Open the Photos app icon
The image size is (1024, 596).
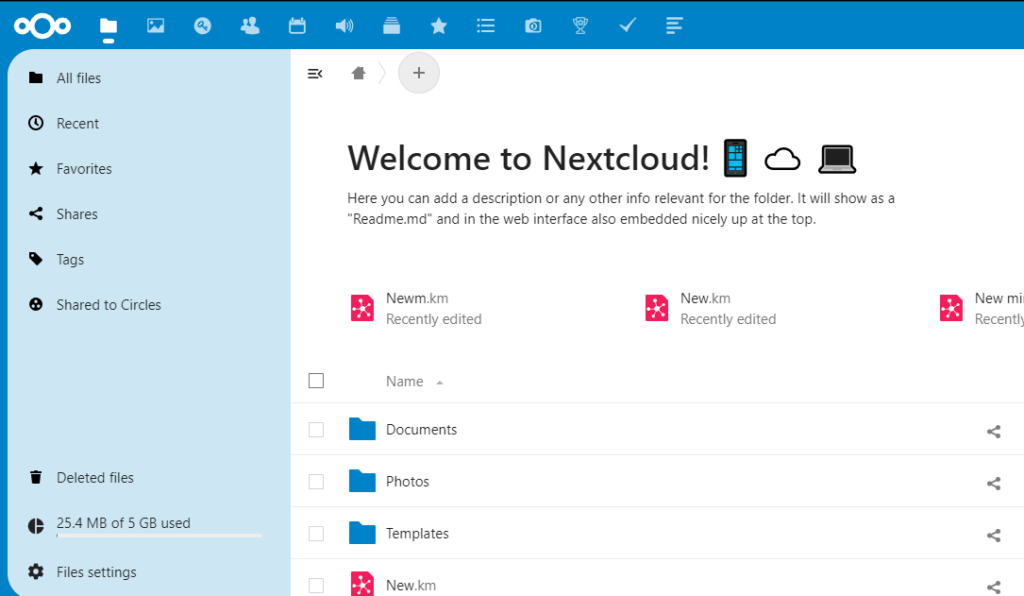[155, 25]
